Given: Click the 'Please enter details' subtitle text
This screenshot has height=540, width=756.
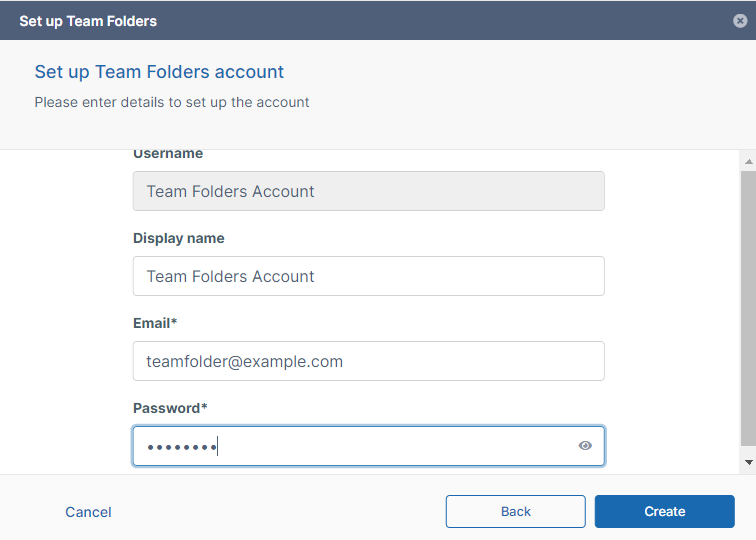Looking at the screenshot, I should (x=172, y=102).
